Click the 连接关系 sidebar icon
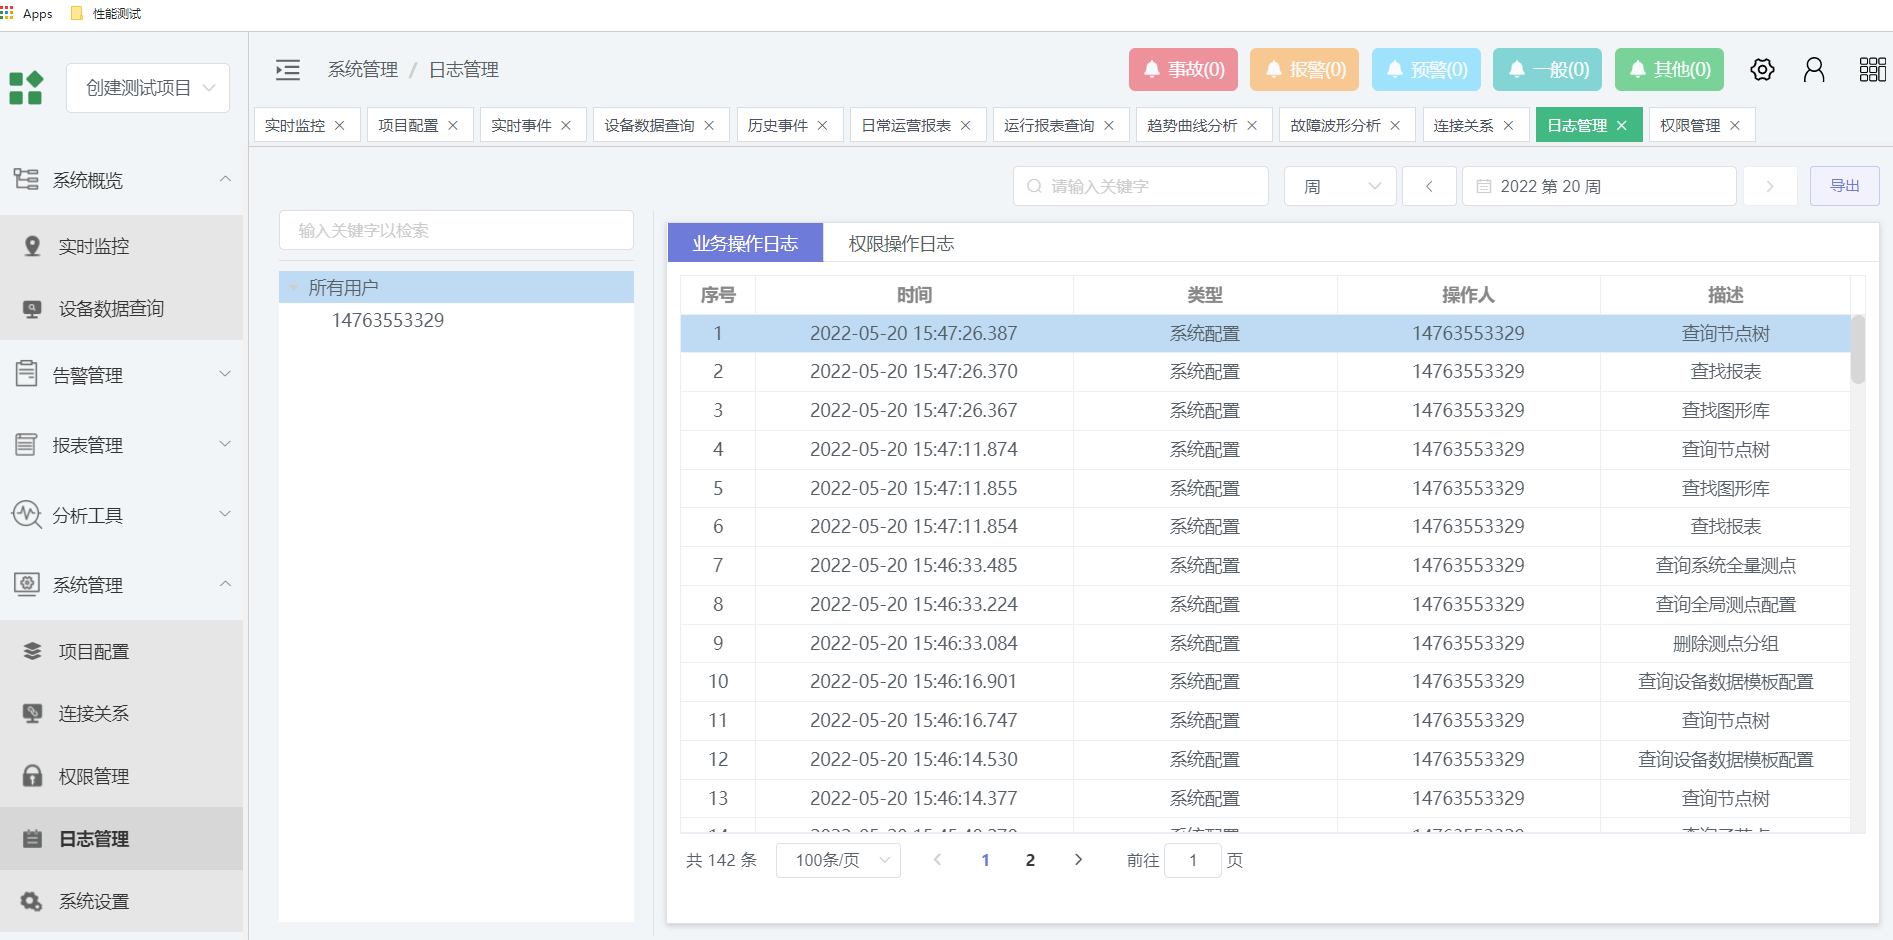Viewport: 1893px width, 940px height. (33, 713)
